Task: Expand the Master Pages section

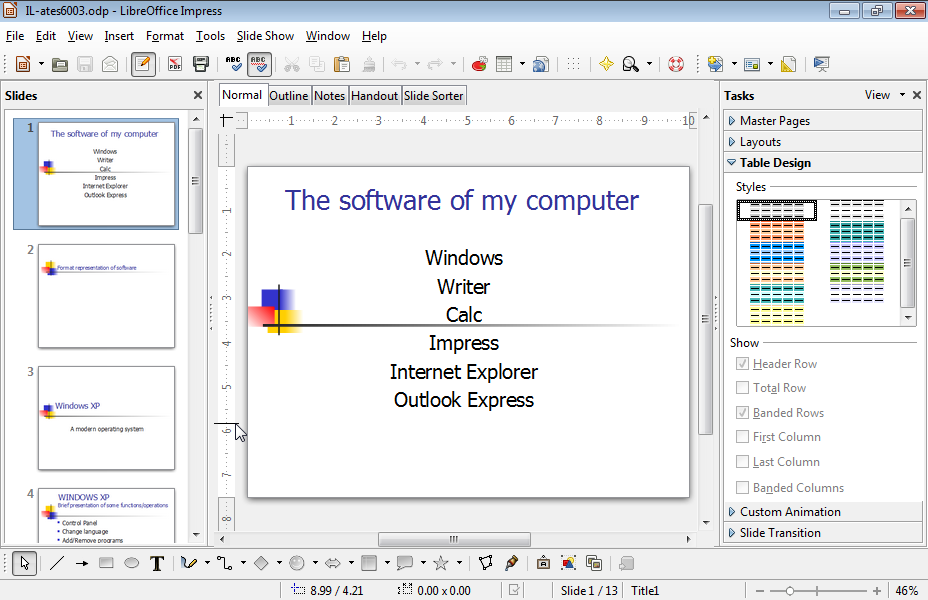Action: pyautogui.click(x=823, y=121)
